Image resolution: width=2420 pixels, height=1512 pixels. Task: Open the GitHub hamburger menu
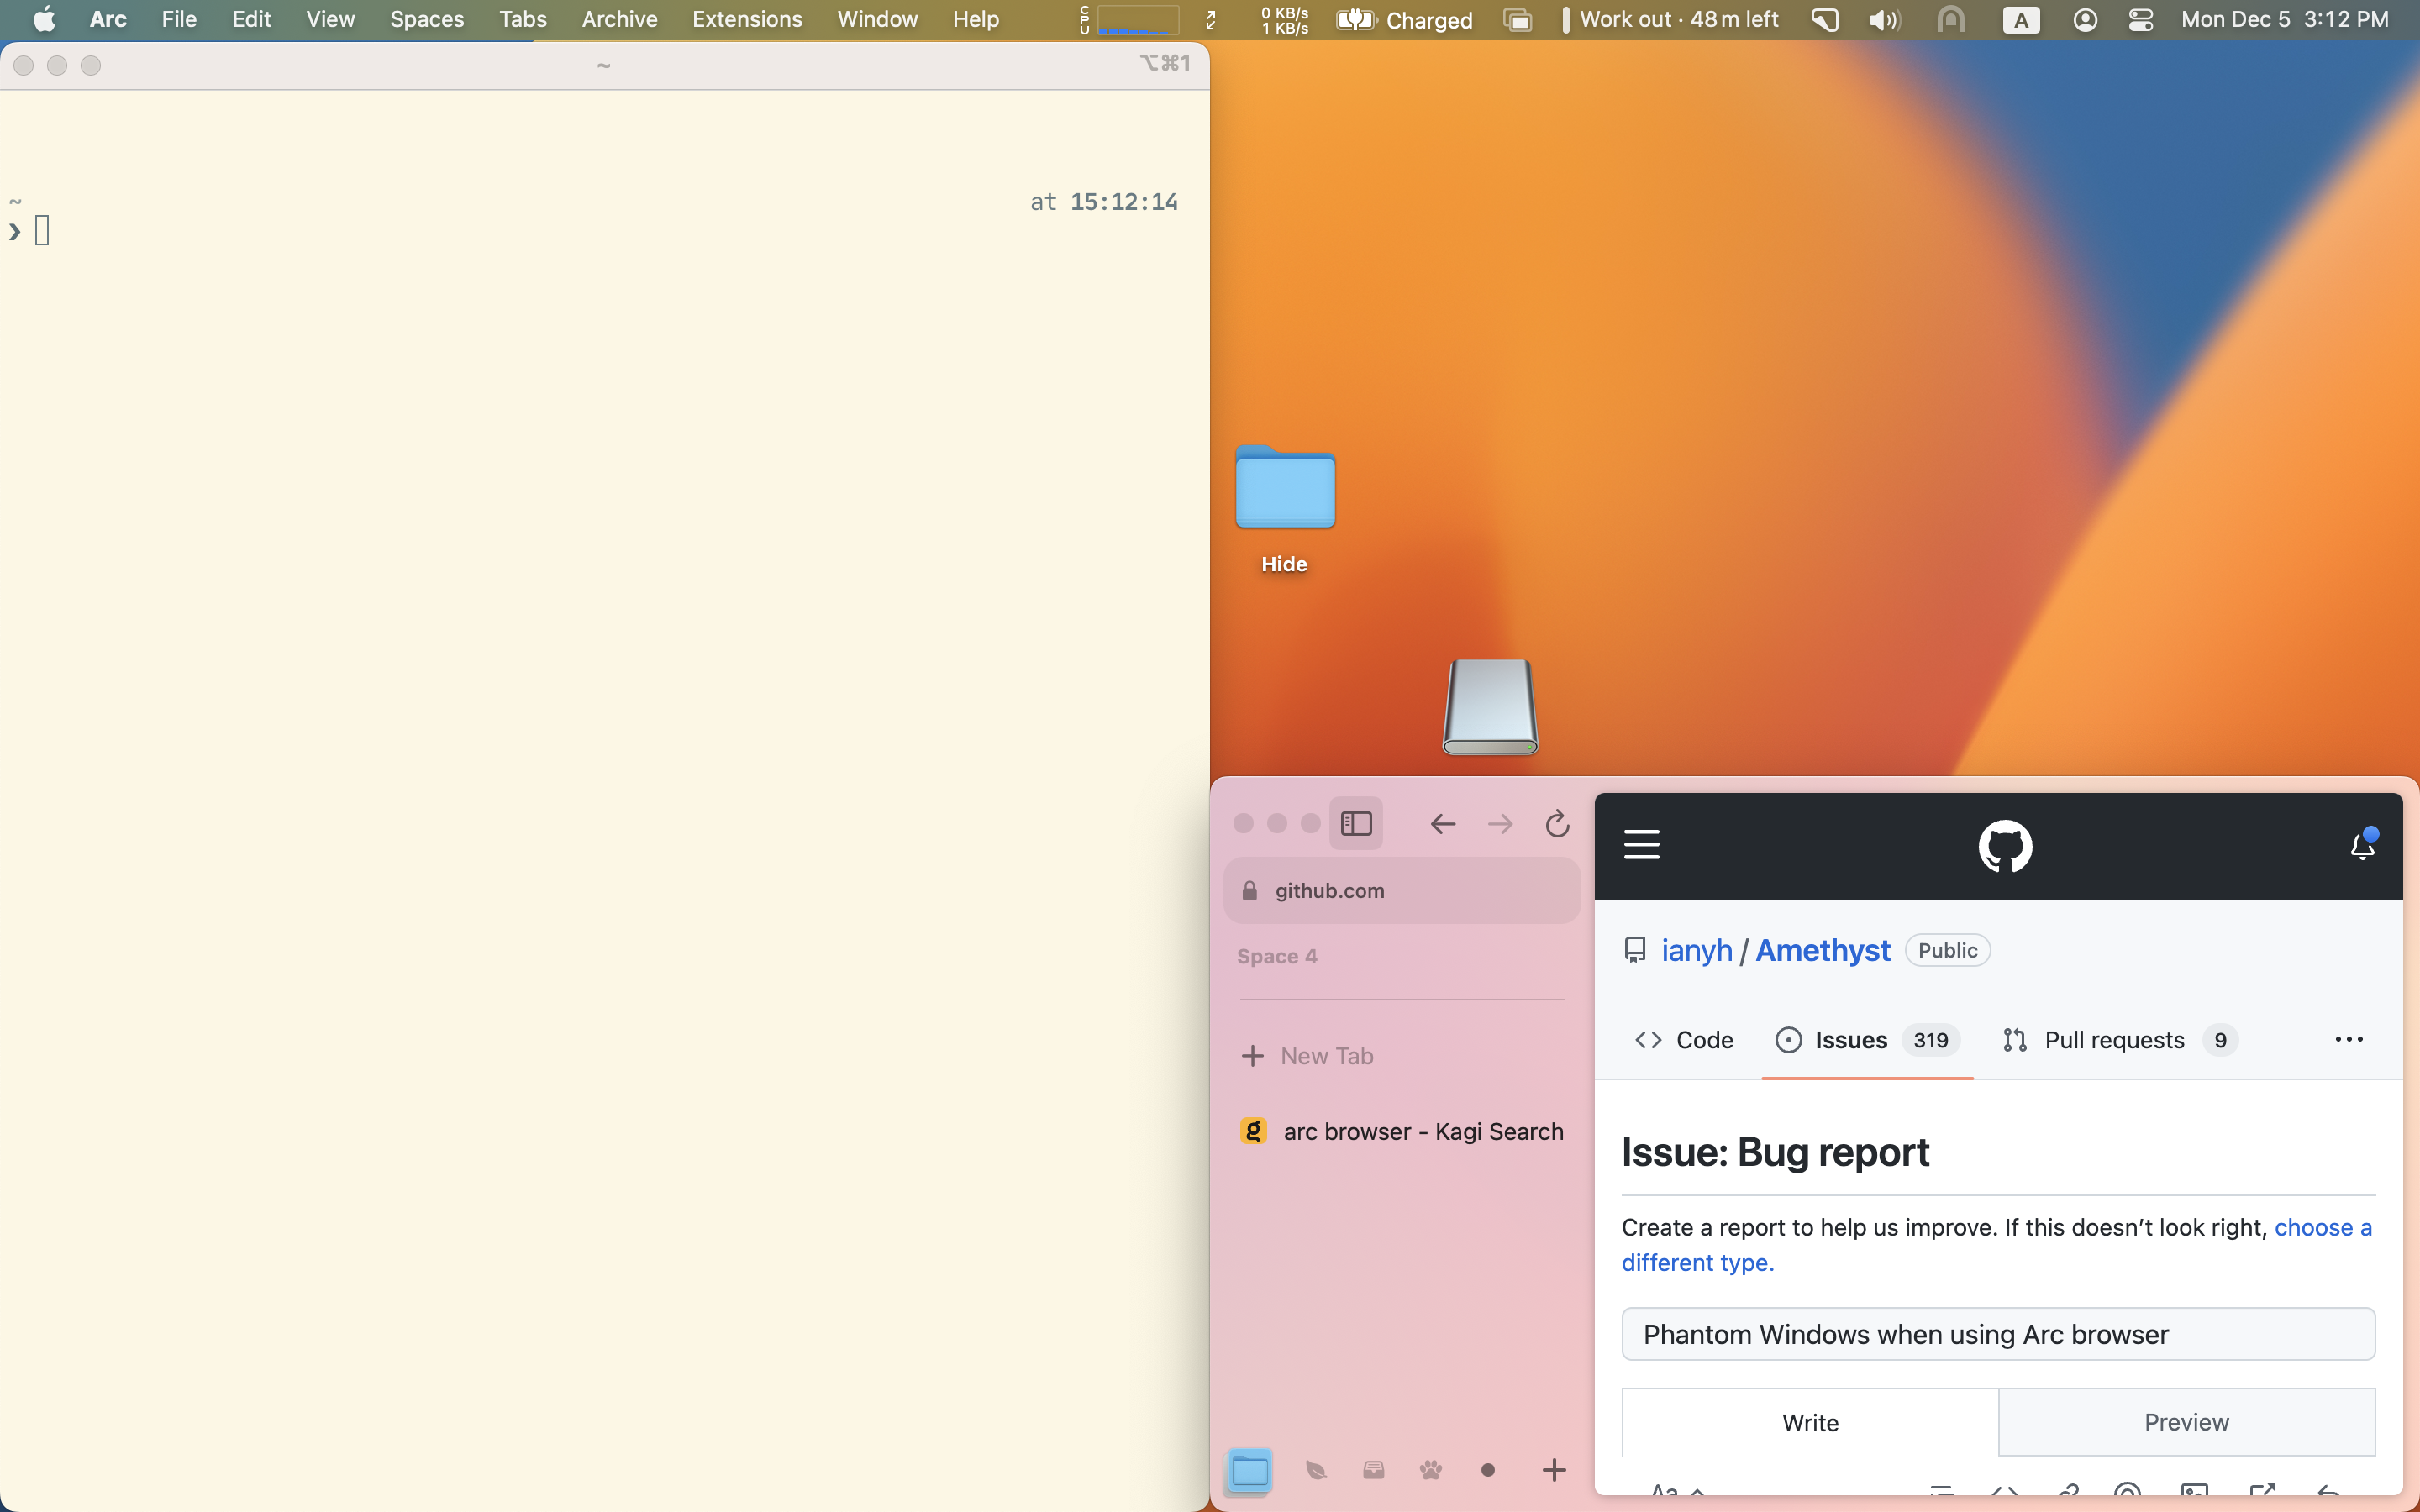pos(1641,845)
